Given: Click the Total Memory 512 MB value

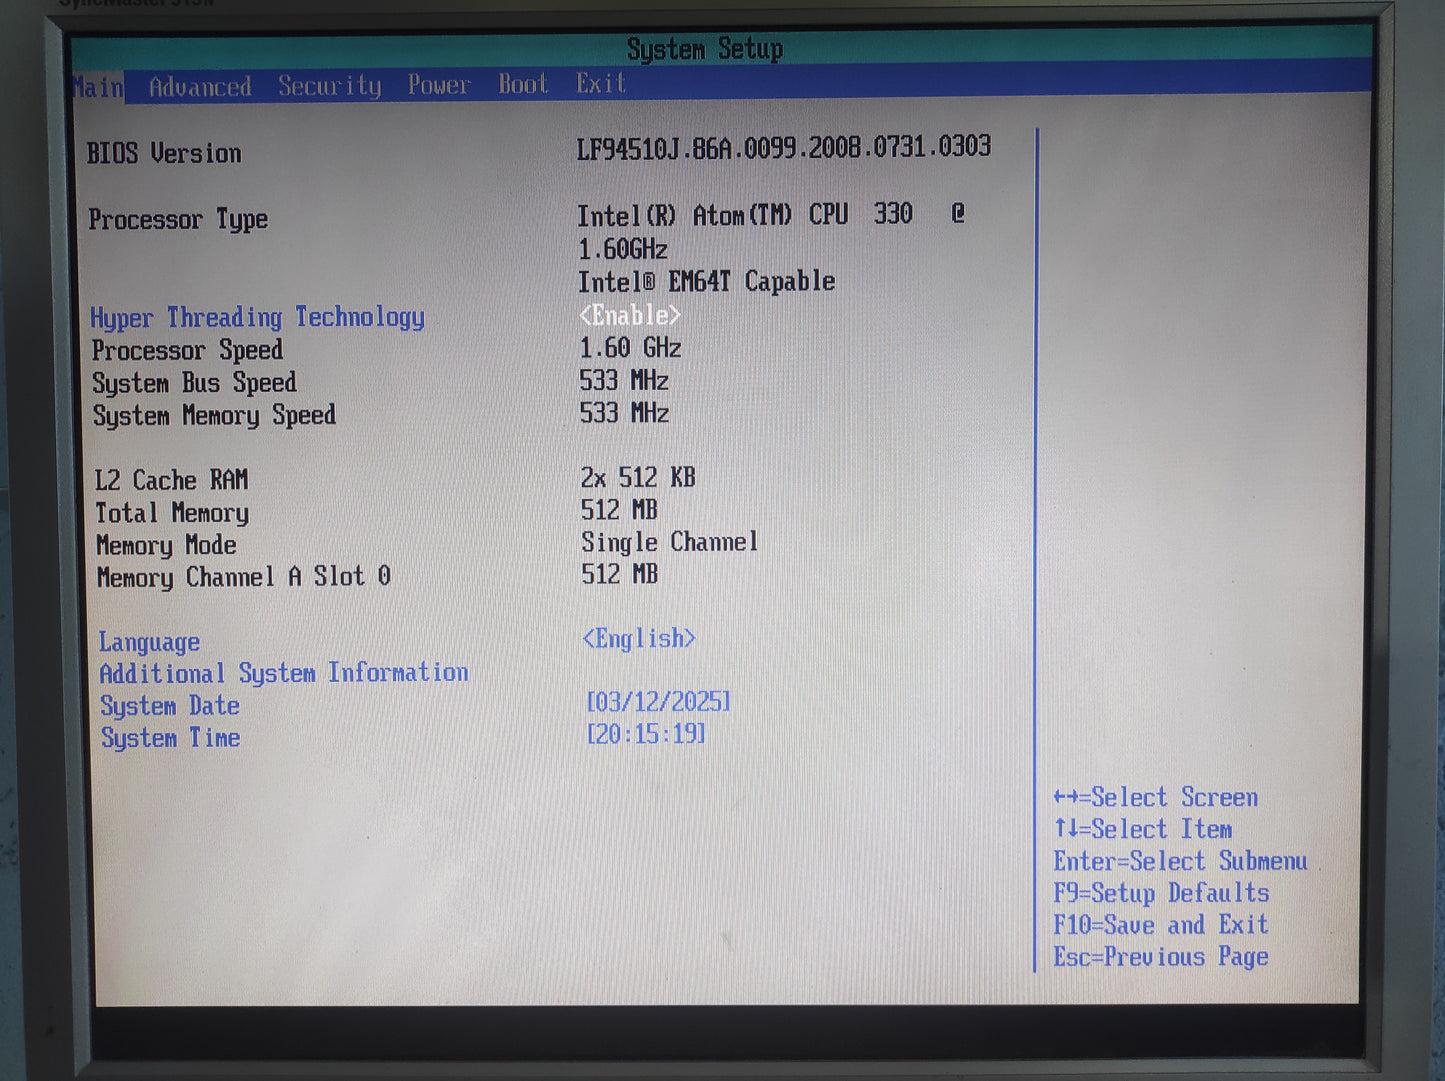Looking at the screenshot, I should pyautogui.click(x=619, y=510).
